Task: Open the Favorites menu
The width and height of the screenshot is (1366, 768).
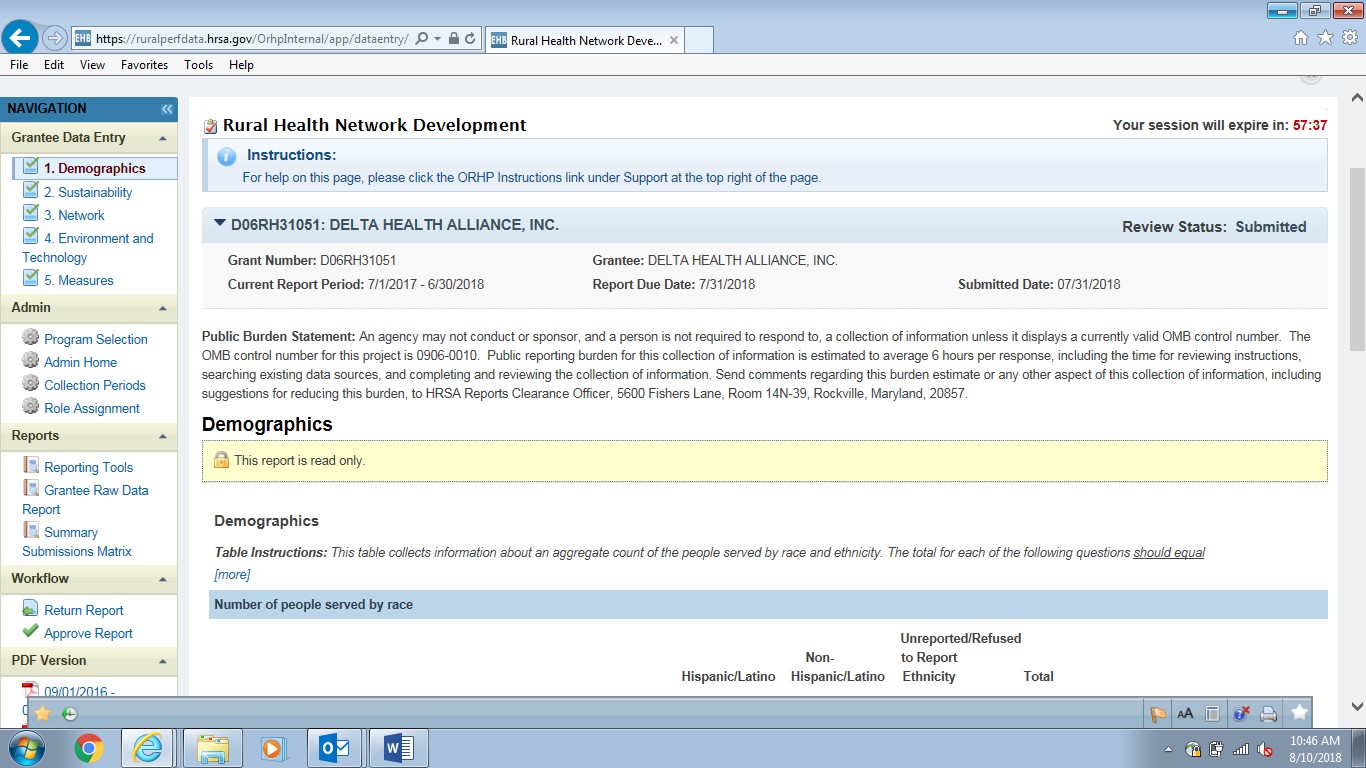Action: 144,65
